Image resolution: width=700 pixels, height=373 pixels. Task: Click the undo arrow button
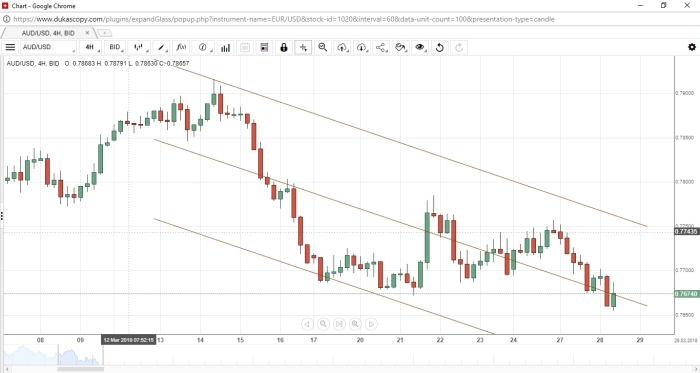pyautogui.click(x=440, y=47)
